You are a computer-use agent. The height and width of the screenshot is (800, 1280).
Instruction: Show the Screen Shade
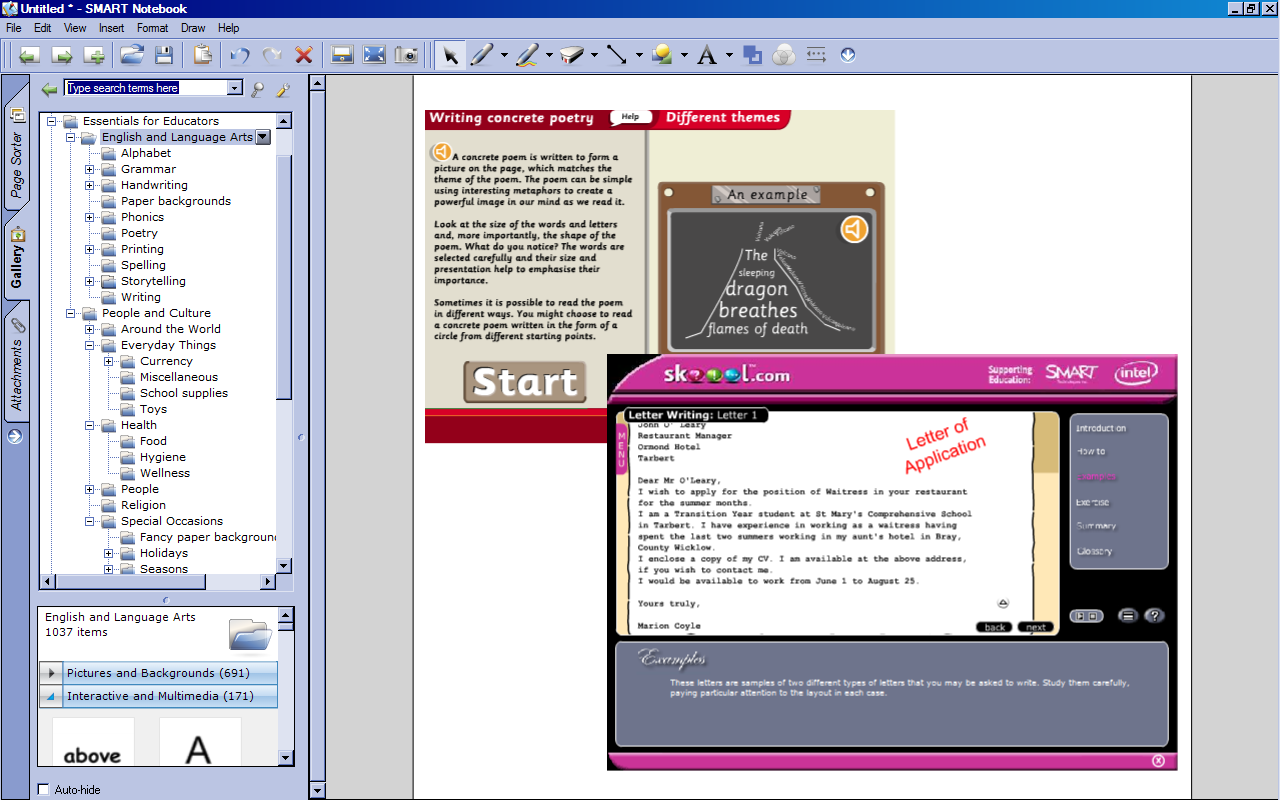342,55
